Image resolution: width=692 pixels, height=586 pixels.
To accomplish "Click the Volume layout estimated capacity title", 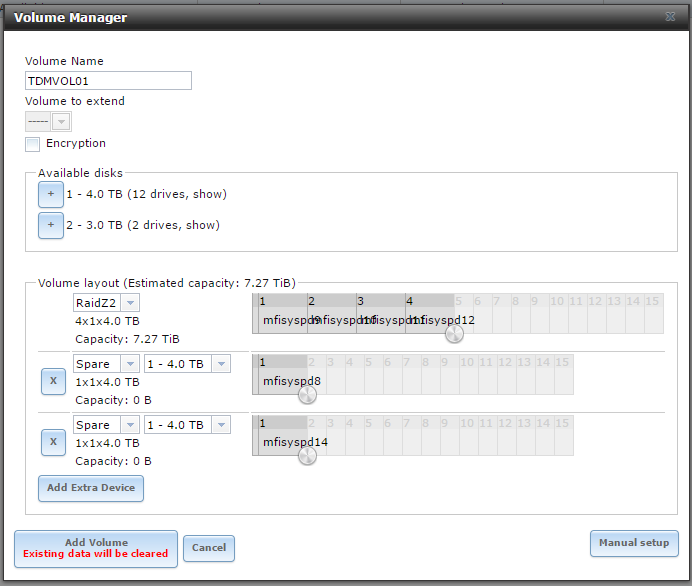I will point(167,283).
